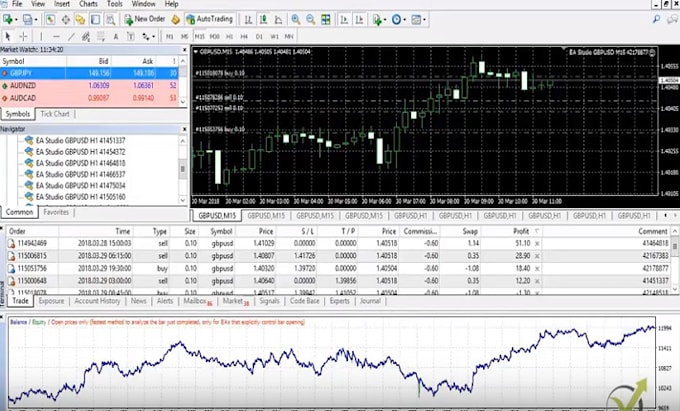Select the M15 timeframe button
This screenshot has height=411, width=680.
point(197,37)
